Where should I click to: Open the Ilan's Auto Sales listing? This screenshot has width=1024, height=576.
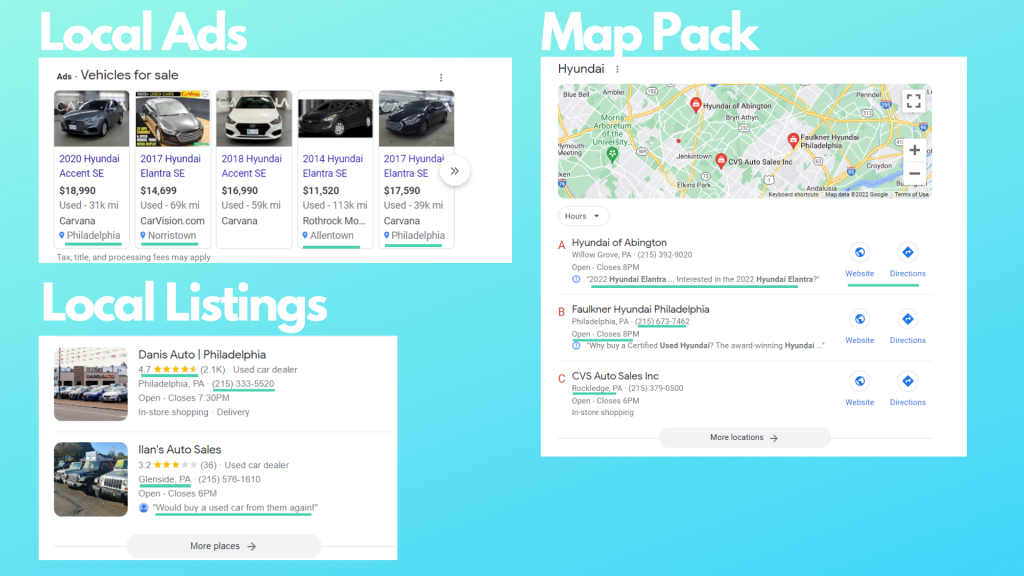[180, 450]
